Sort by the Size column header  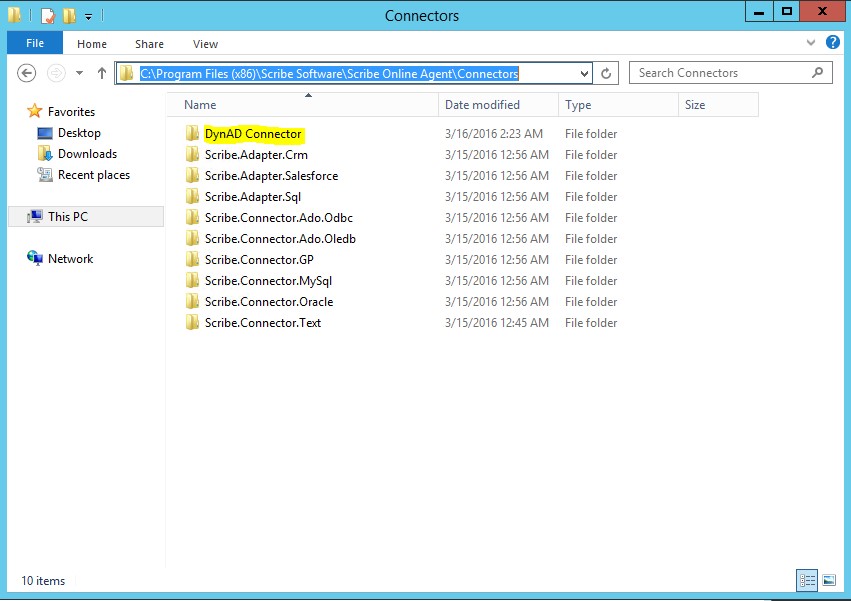coord(718,105)
